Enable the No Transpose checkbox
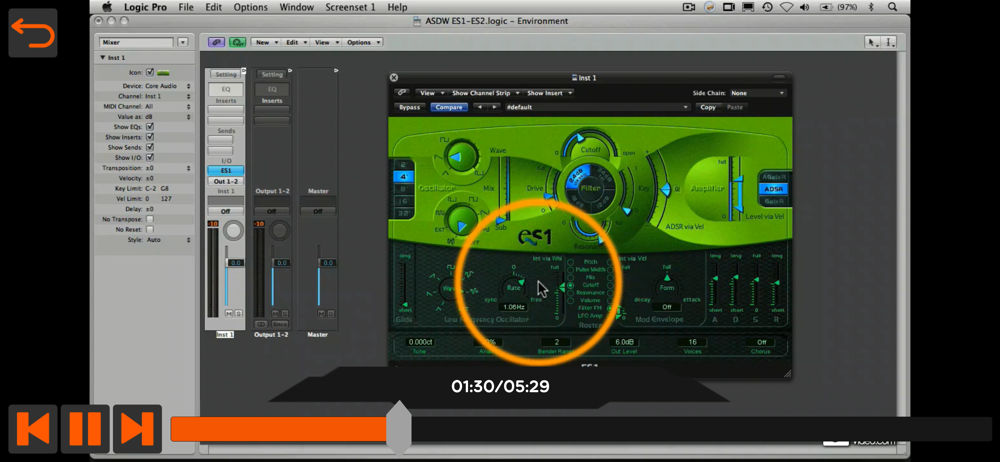The width and height of the screenshot is (1000, 462). (150, 219)
